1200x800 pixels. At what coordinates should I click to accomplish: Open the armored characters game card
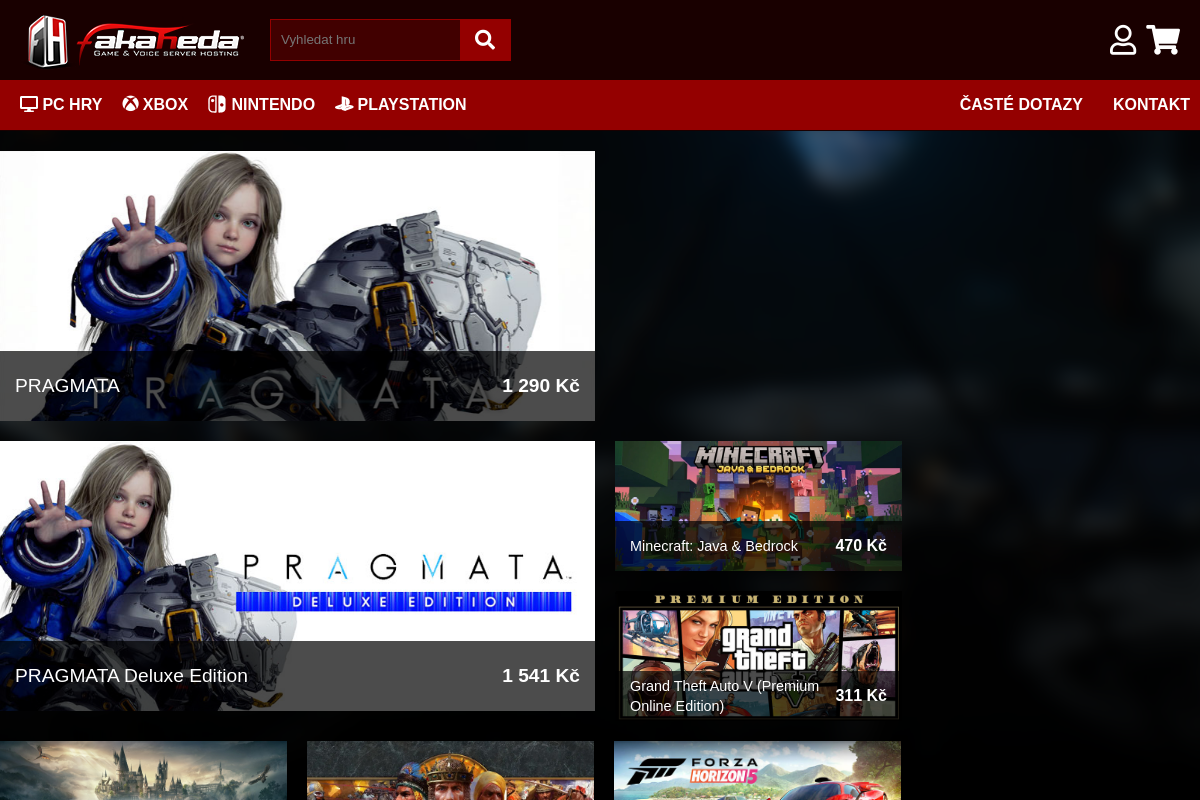coord(450,770)
